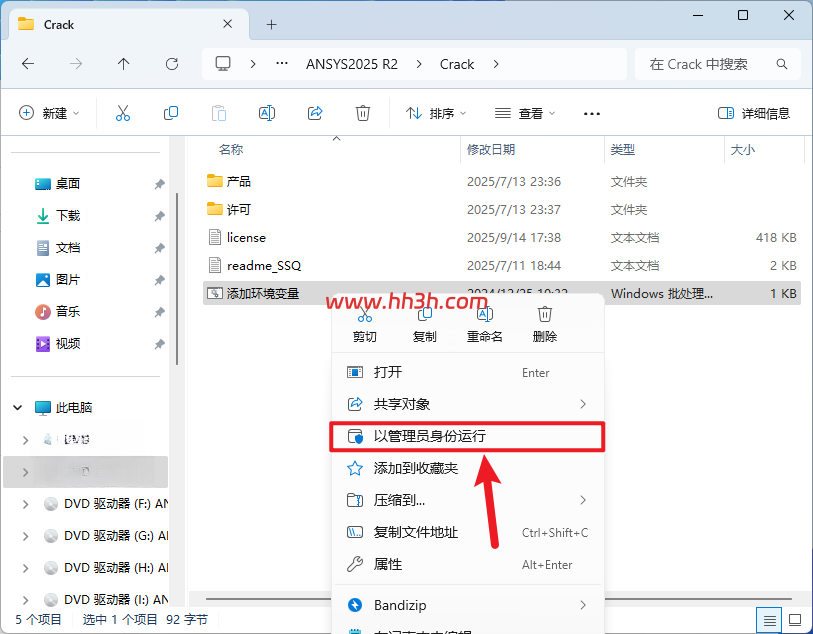Image resolution: width=813 pixels, height=634 pixels.
Task: Switch to large thumbnails view icon
Action: (795, 620)
